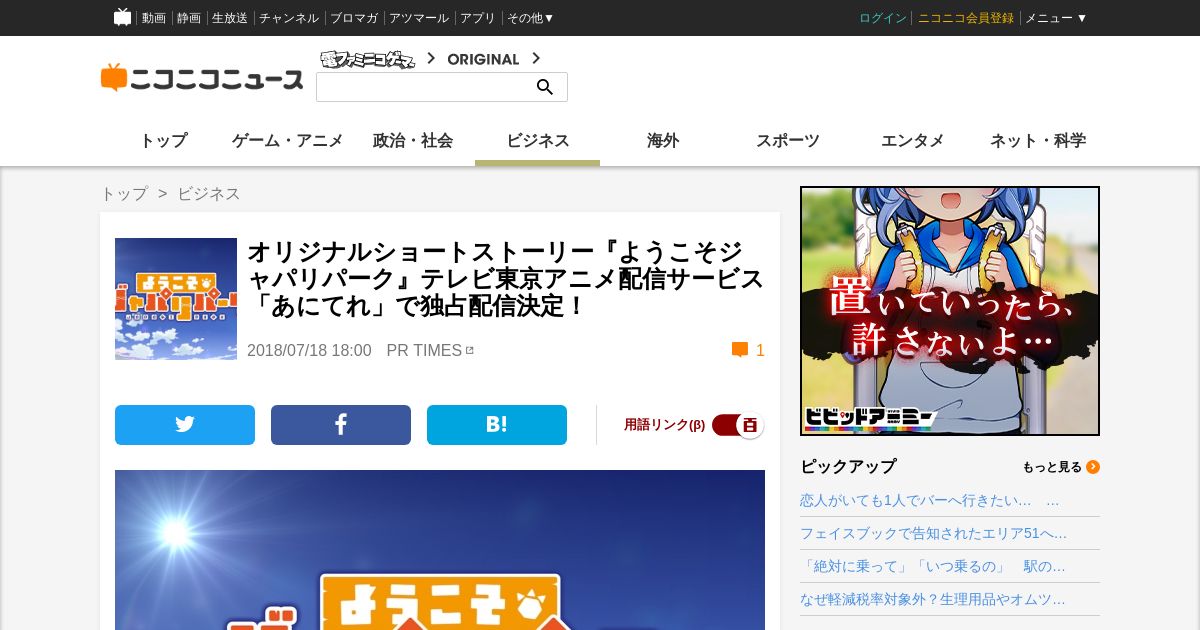The width and height of the screenshot is (1200, 630).
Task: Switch to 政治・社会 tab
Action: [x=413, y=141]
